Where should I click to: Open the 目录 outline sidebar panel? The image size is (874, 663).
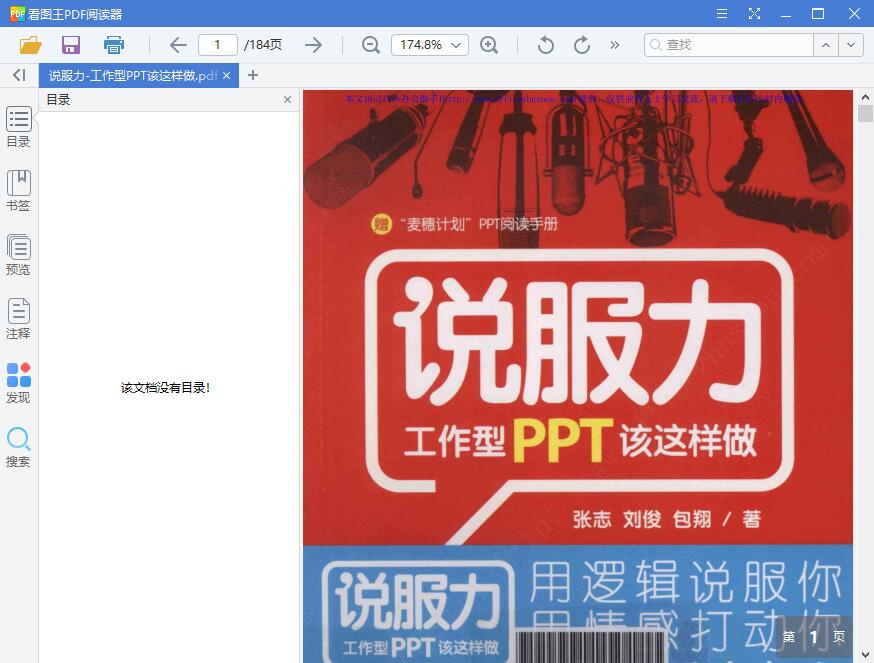(18, 127)
